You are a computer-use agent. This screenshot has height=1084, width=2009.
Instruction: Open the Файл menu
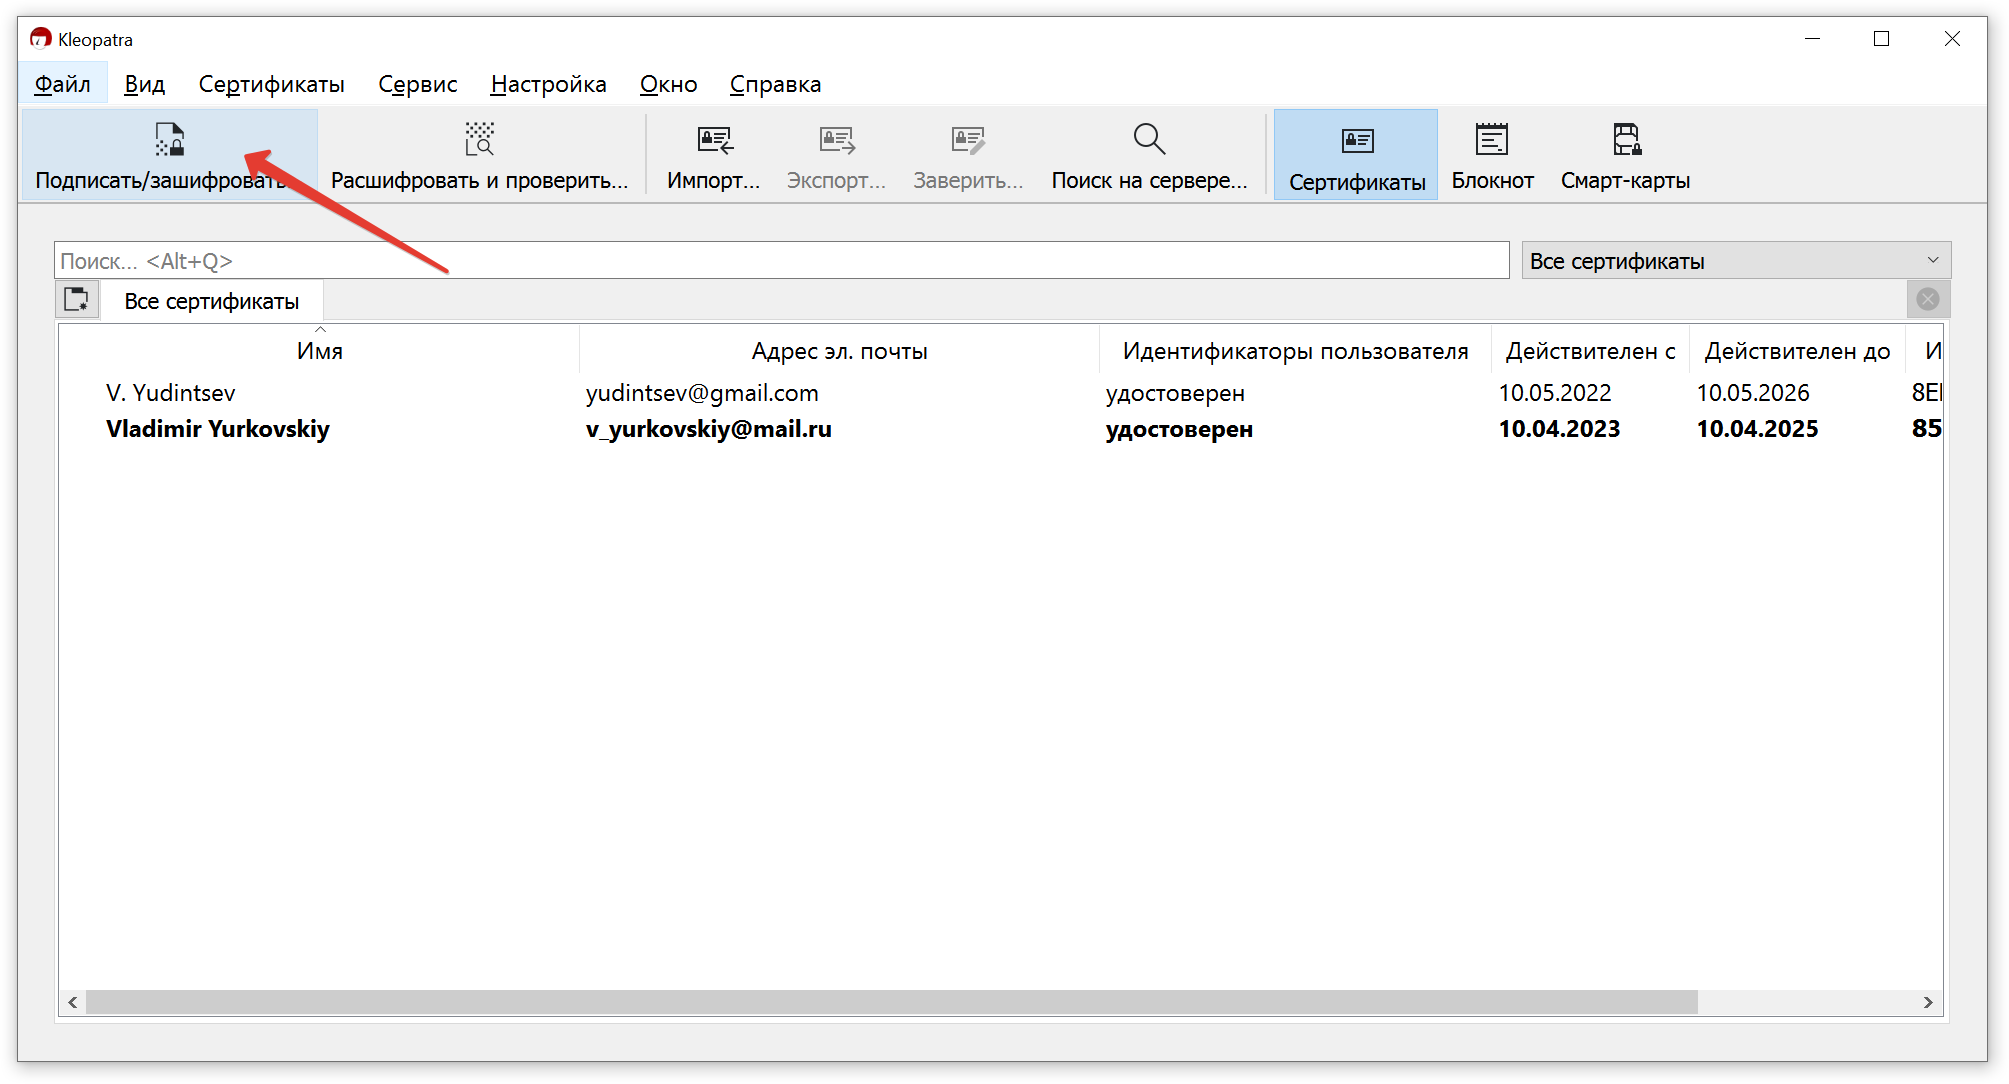[x=62, y=84]
